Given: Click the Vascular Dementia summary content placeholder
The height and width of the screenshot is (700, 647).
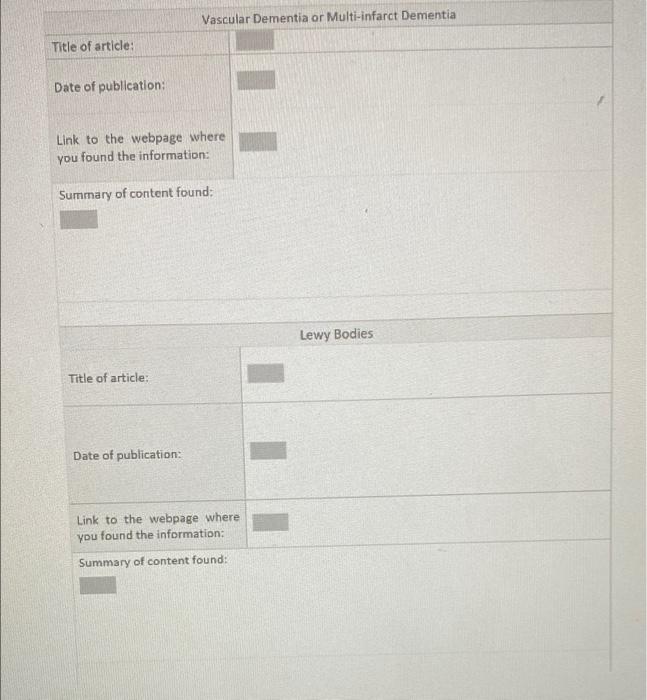Looking at the screenshot, I should point(79,219).
